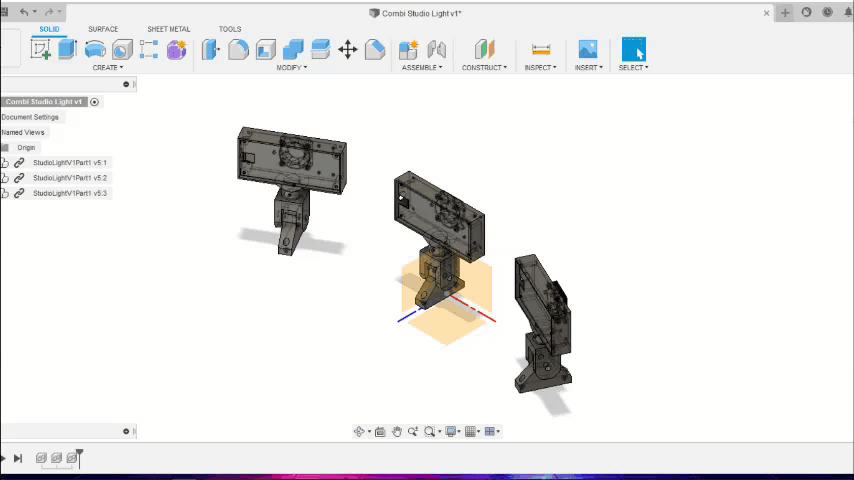Pick the Hole tool

(x=122, y=50)
